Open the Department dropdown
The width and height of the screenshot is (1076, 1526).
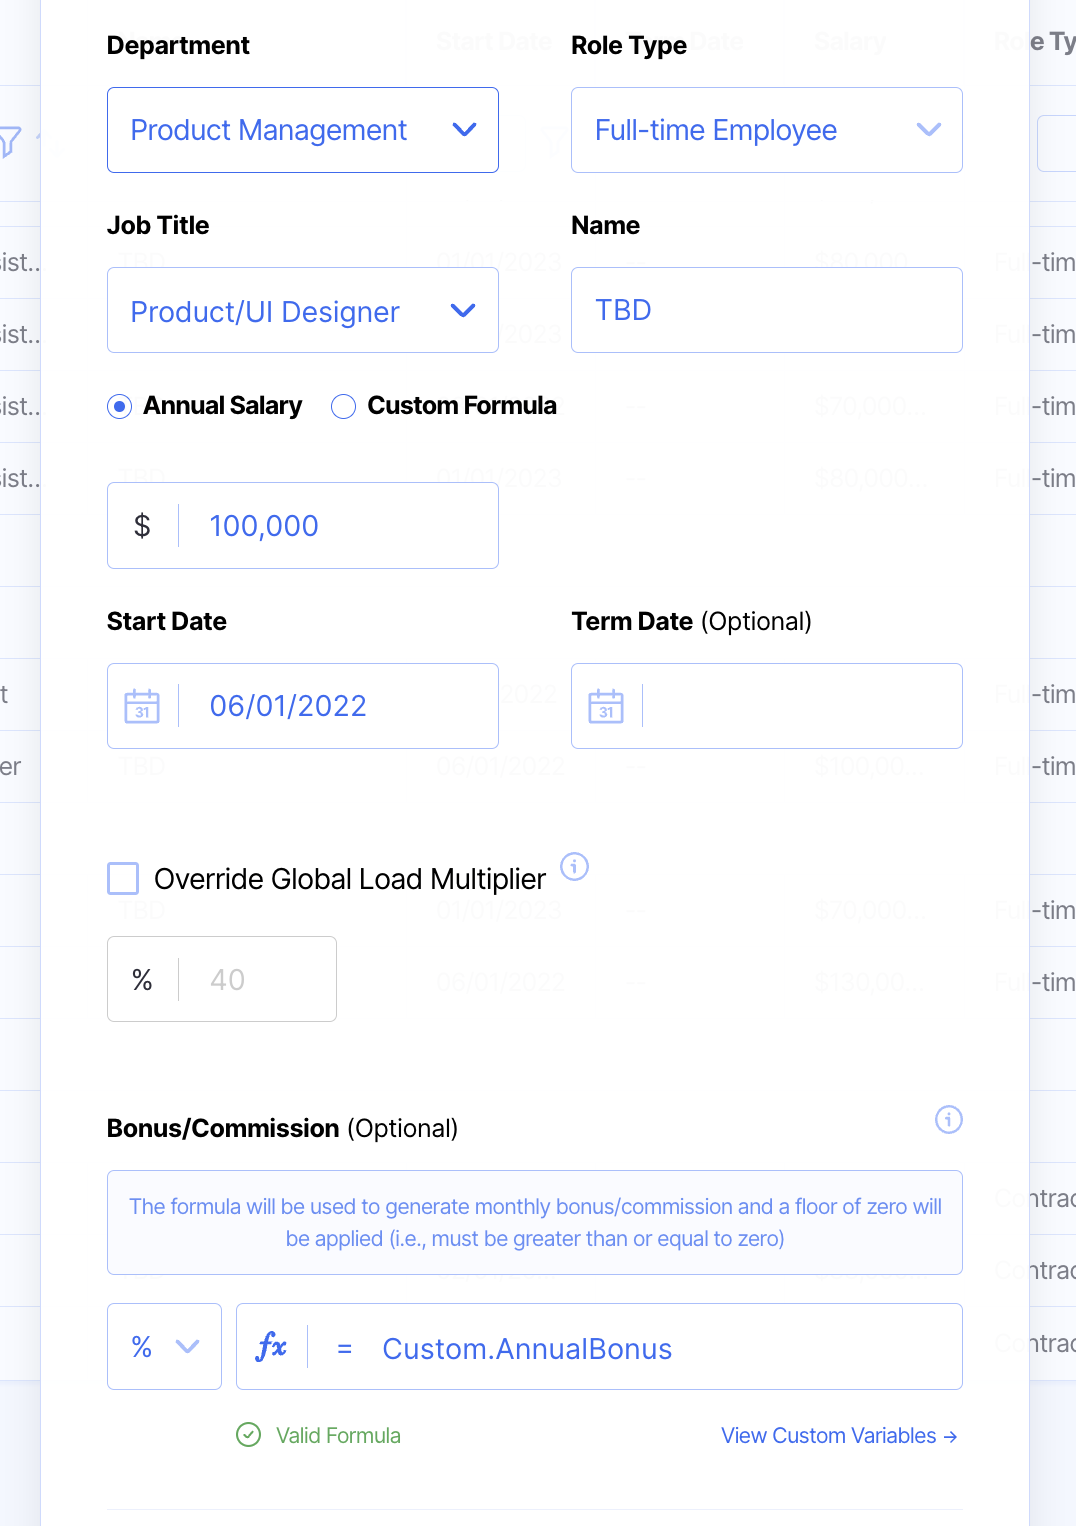point(302,130)
